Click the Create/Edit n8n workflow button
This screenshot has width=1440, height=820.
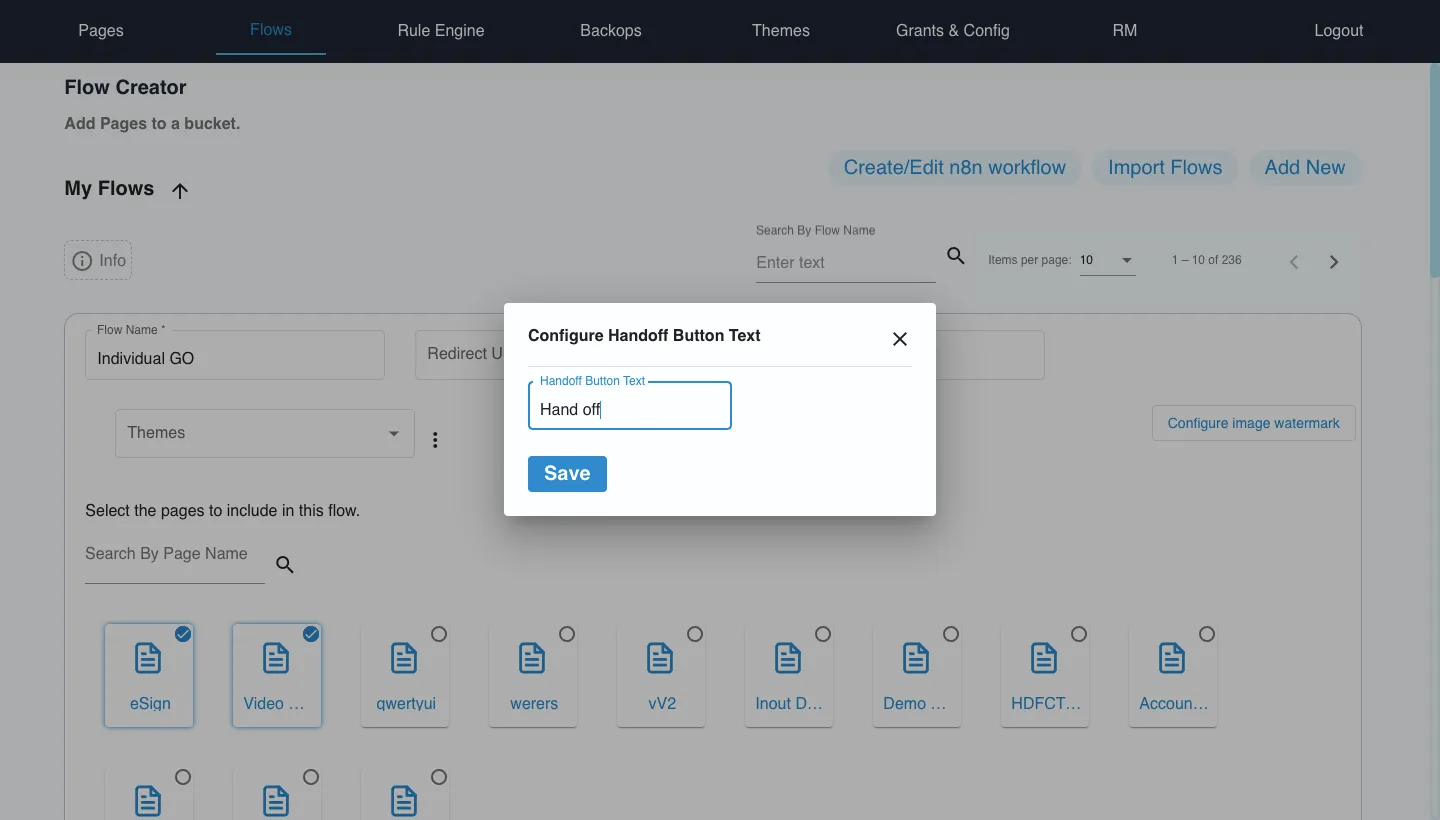coord(955,168)
